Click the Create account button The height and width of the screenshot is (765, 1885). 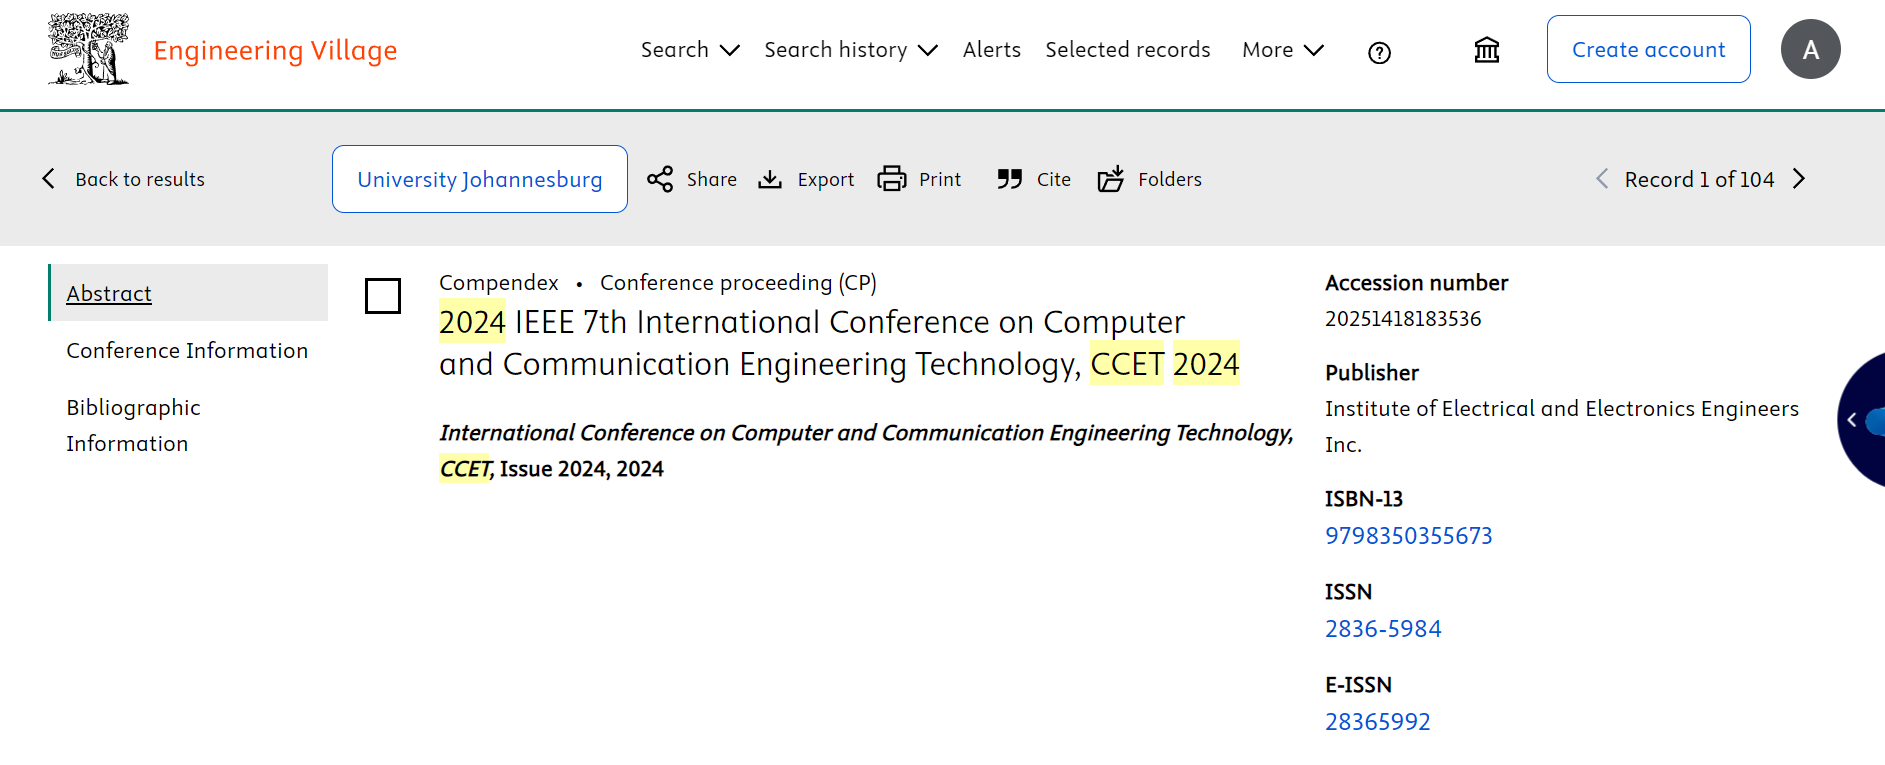tap(1649, 49)
